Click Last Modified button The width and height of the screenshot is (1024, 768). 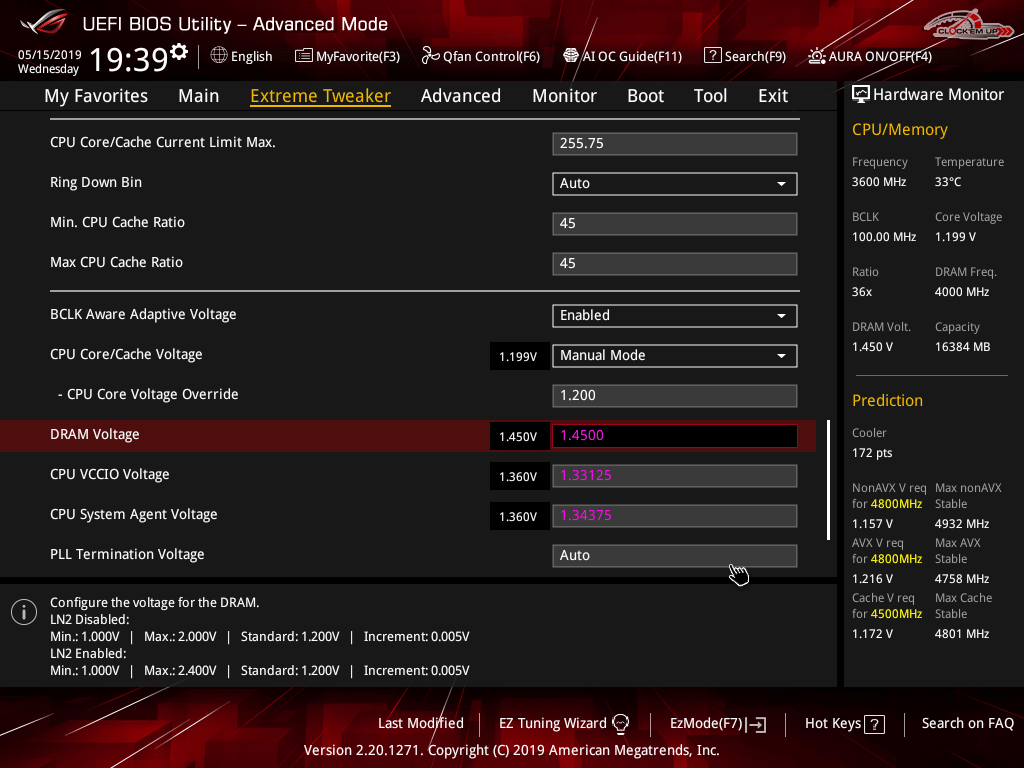pos(420,723)
